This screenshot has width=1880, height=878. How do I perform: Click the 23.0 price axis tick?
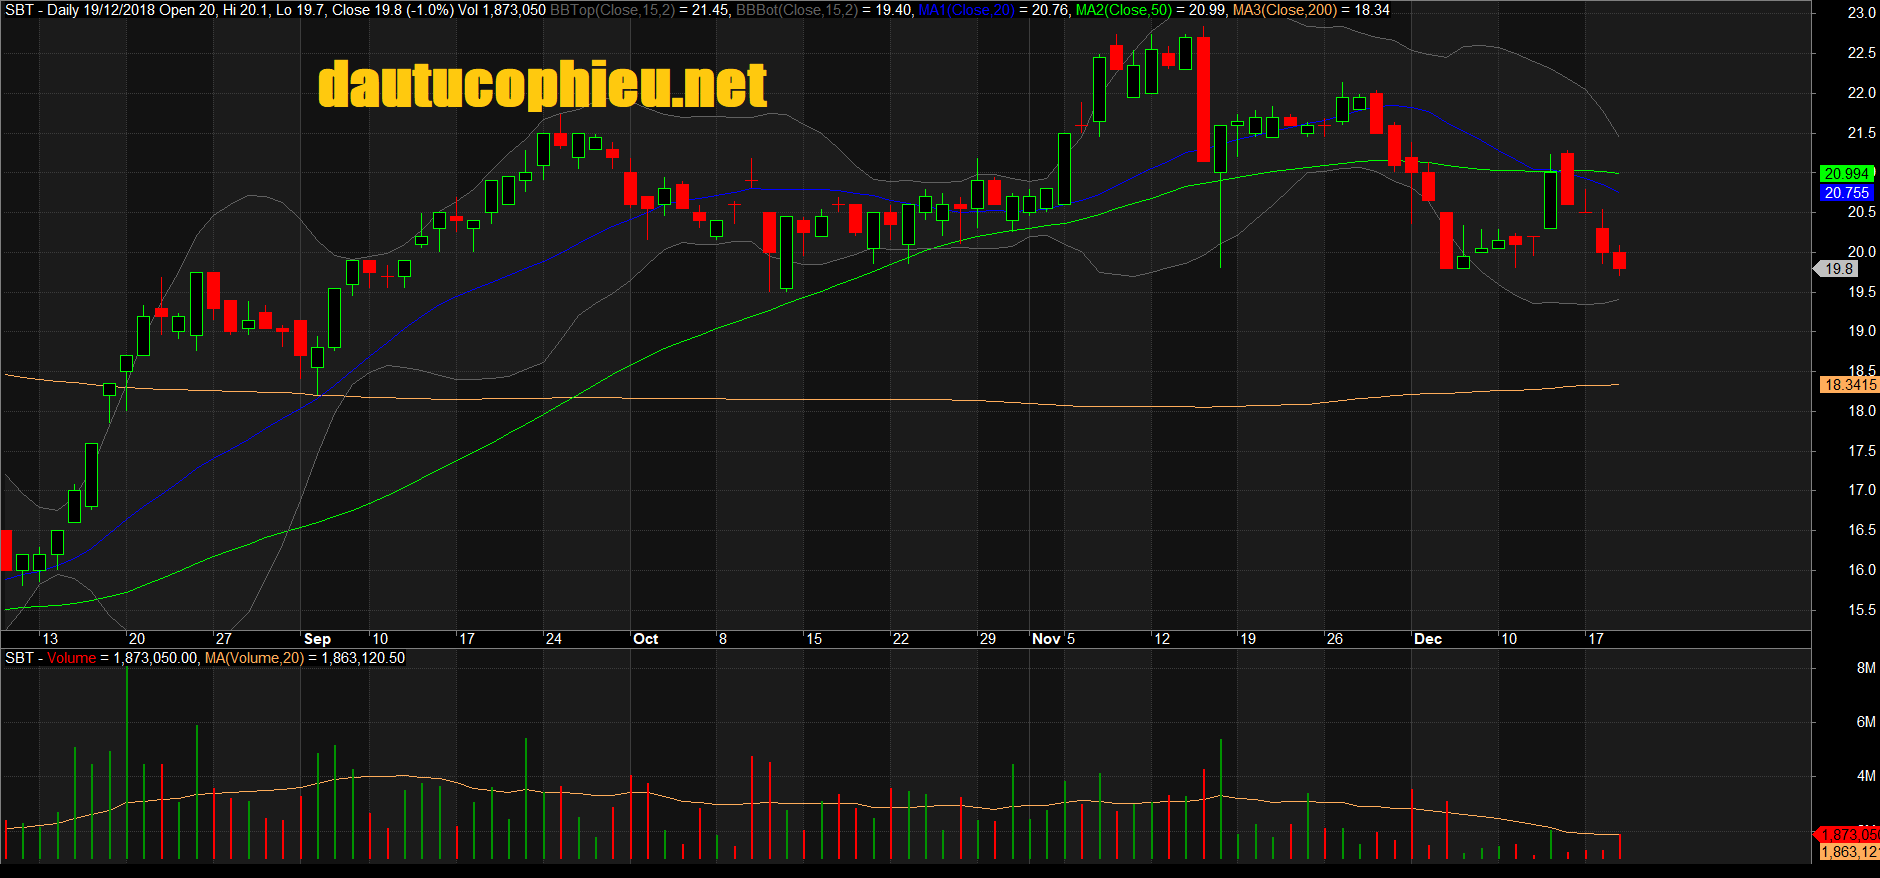1861,13
